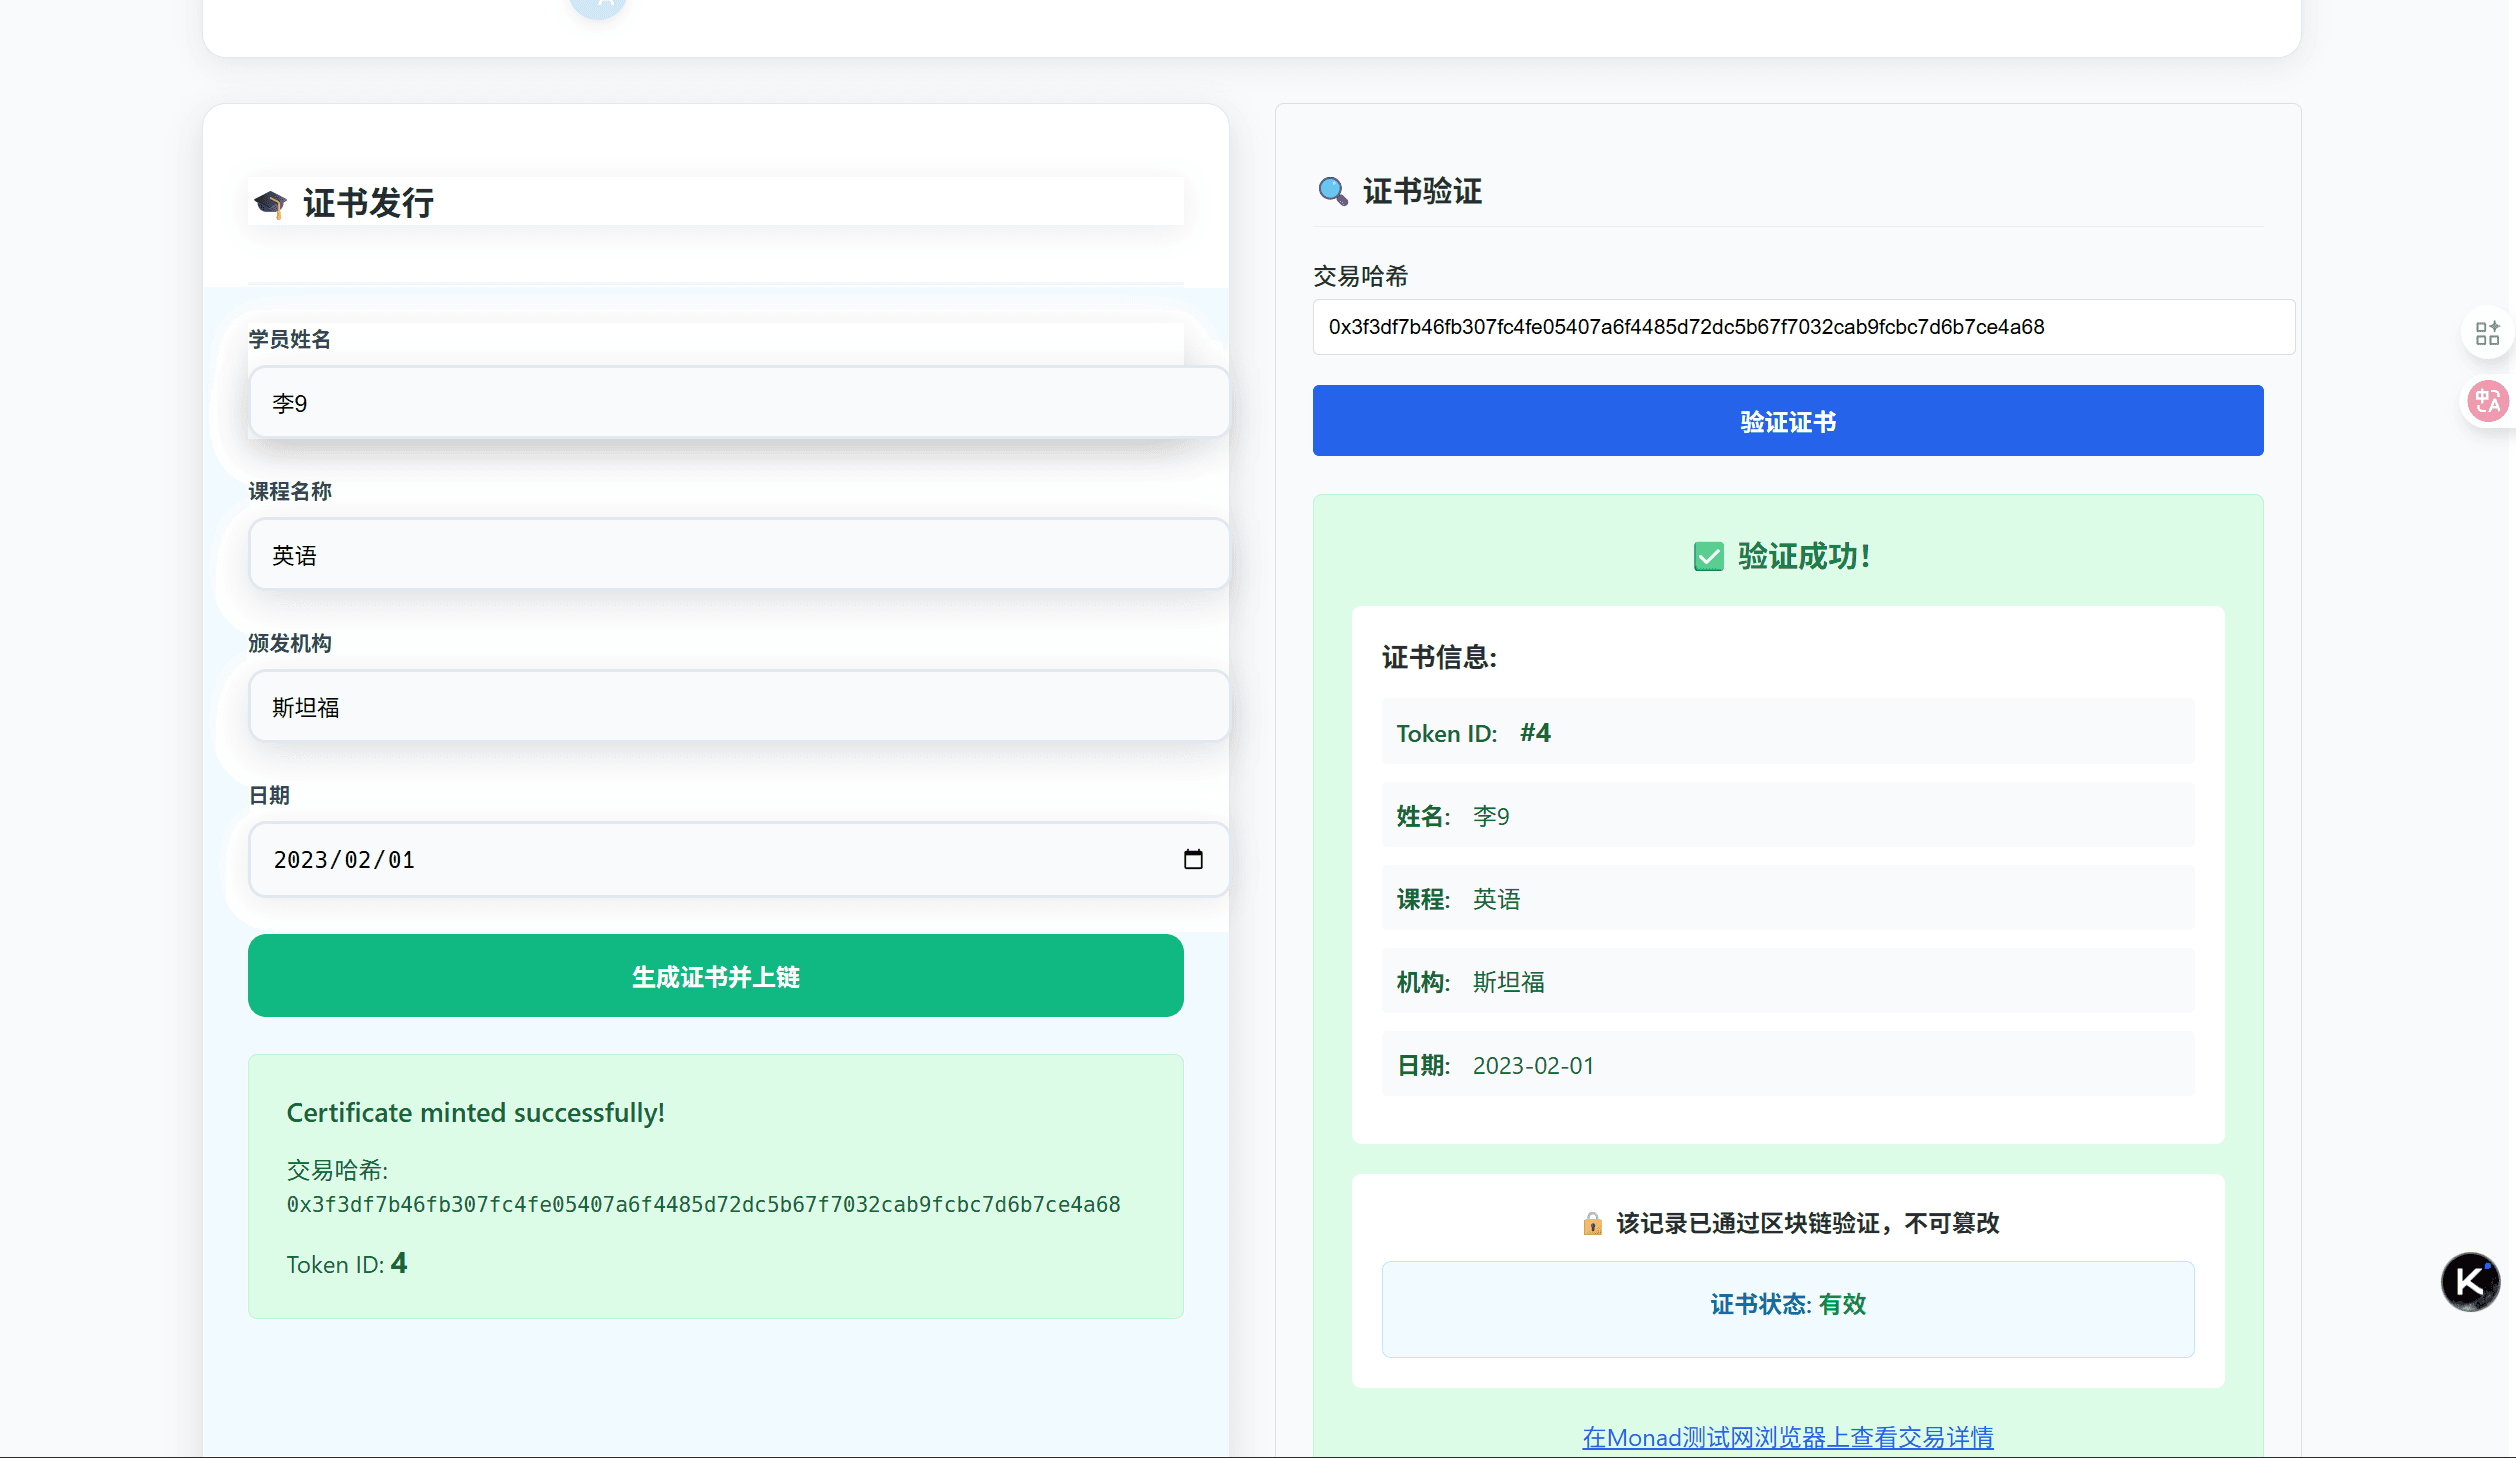
Task: Click the graduation cap icon beside 证书发行
Action: click(x=270, y=203)
